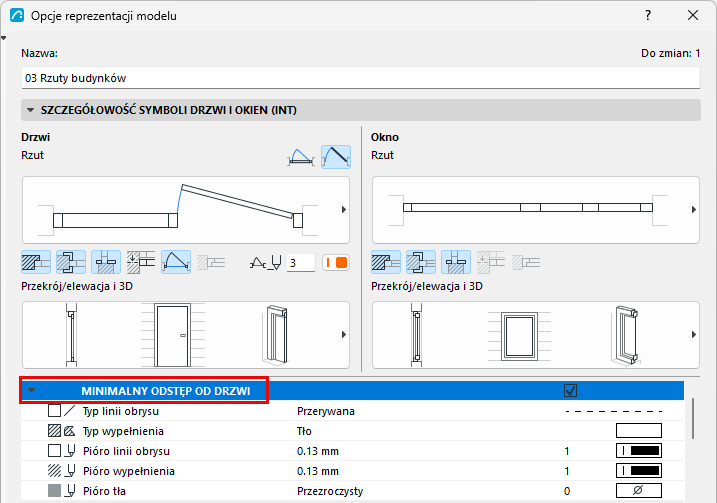Select the detailed door leaf symbol icon
This screenshot has width=717, height=503.
click(x=336, y=157)
